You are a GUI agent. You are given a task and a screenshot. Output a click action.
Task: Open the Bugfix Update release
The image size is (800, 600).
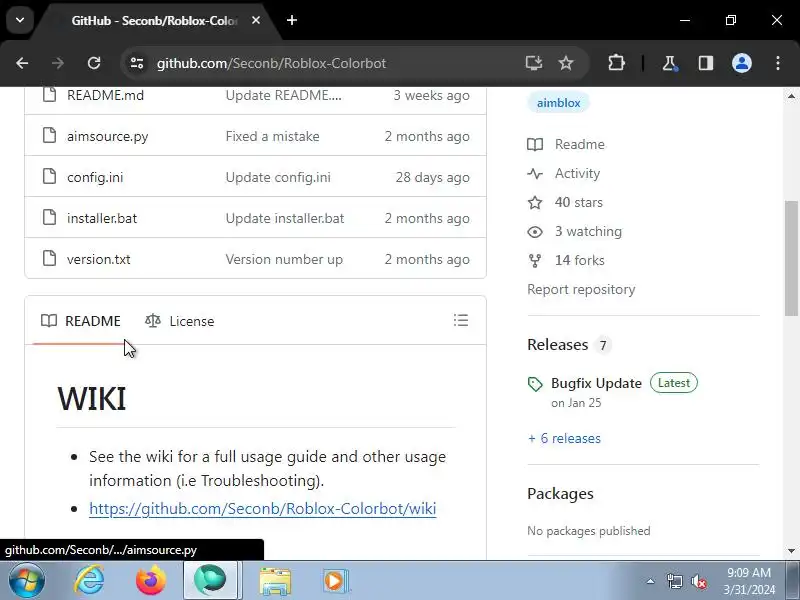pos(596,383)
